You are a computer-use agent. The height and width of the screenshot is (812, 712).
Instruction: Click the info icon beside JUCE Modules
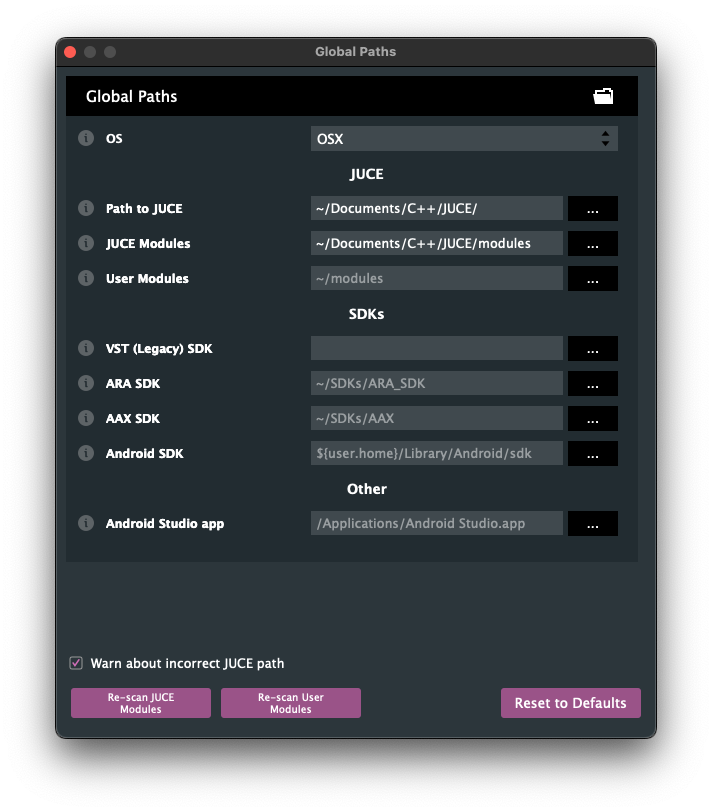tap(86, 243)
